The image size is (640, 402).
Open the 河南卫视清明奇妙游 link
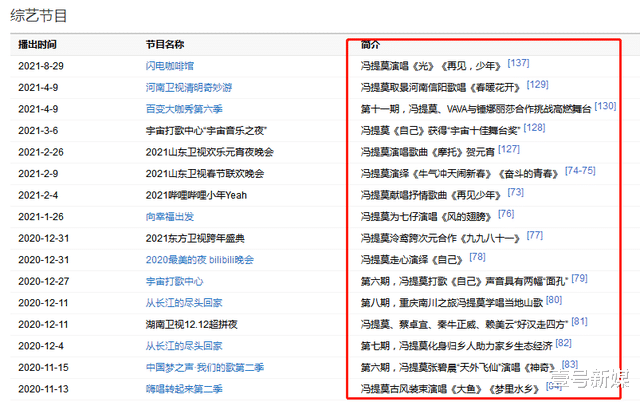click(189, 88)
